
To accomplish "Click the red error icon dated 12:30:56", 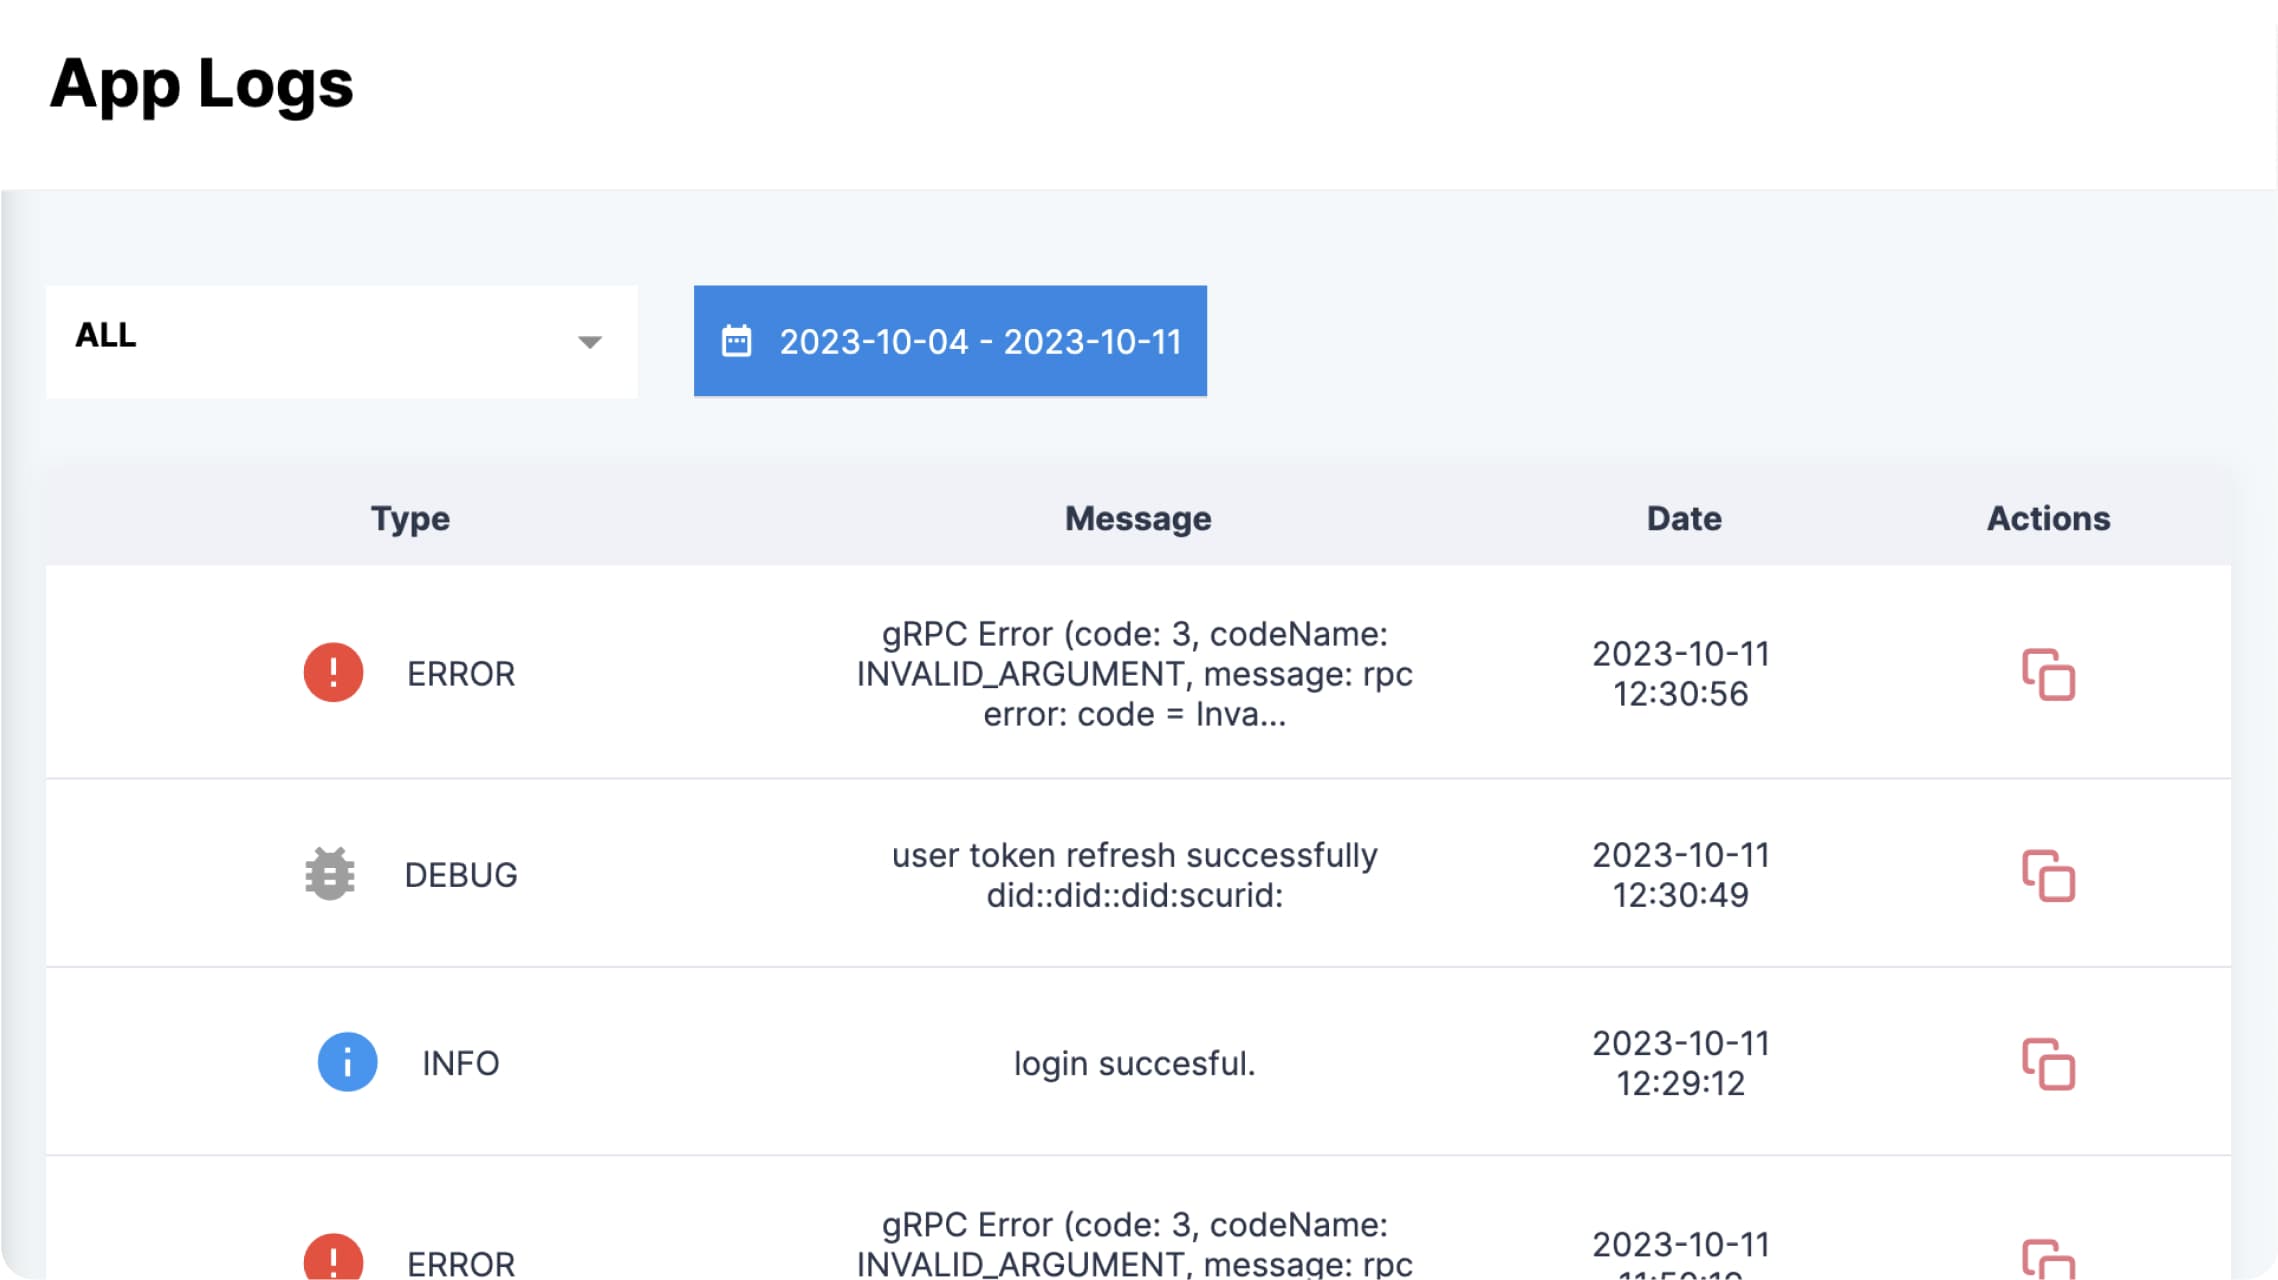I will coord(333,672).
